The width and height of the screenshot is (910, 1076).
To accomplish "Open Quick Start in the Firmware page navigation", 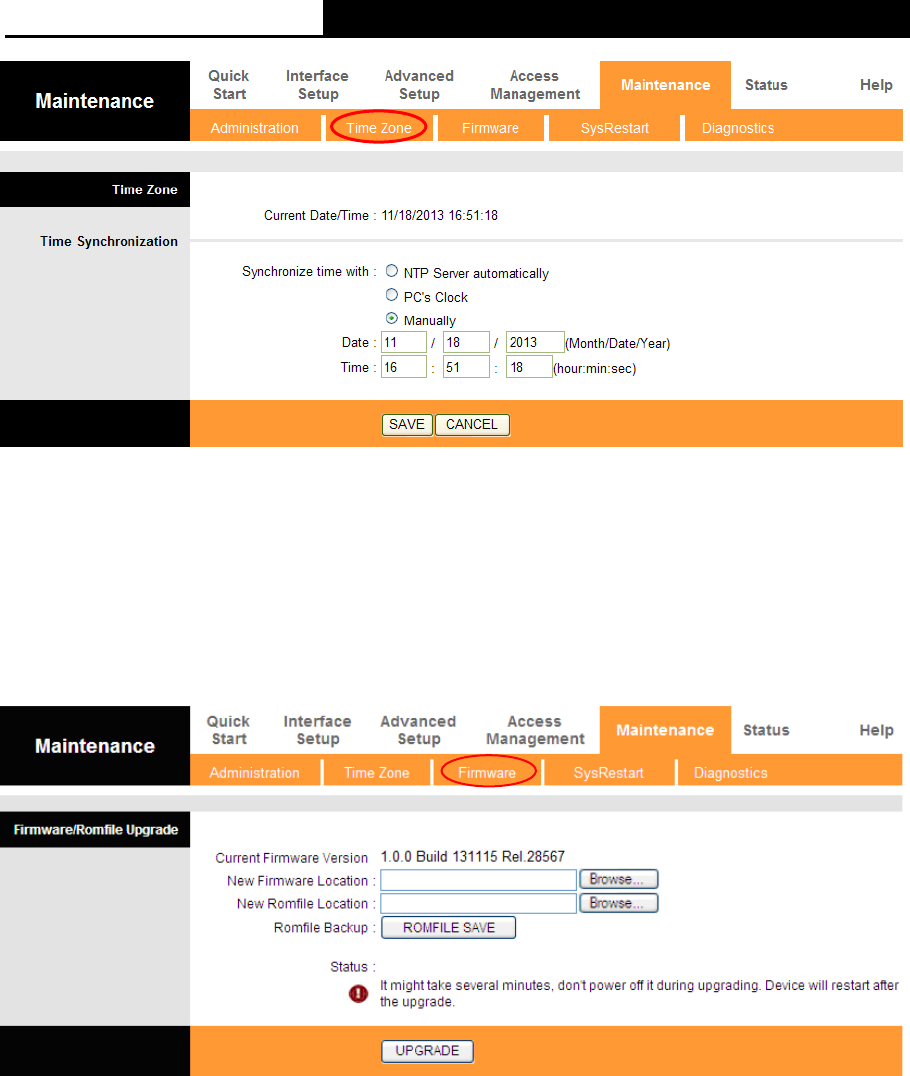I will coord(229,730).
